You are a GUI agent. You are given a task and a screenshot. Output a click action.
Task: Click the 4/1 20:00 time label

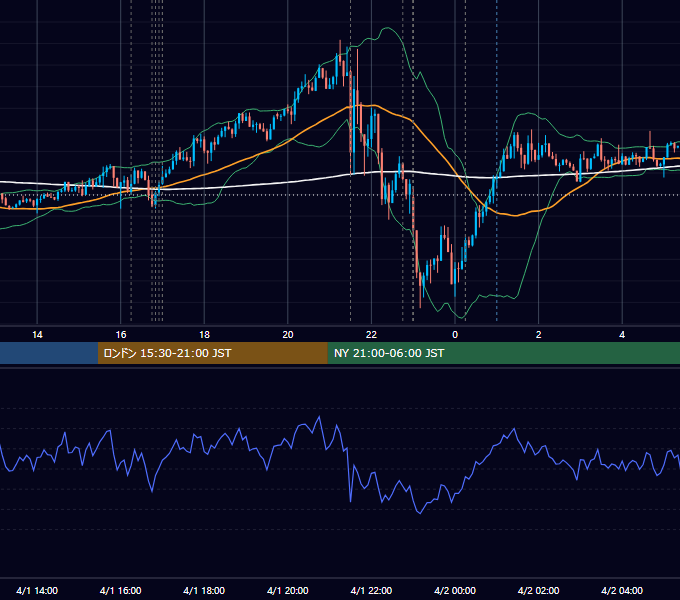(288, 590)
